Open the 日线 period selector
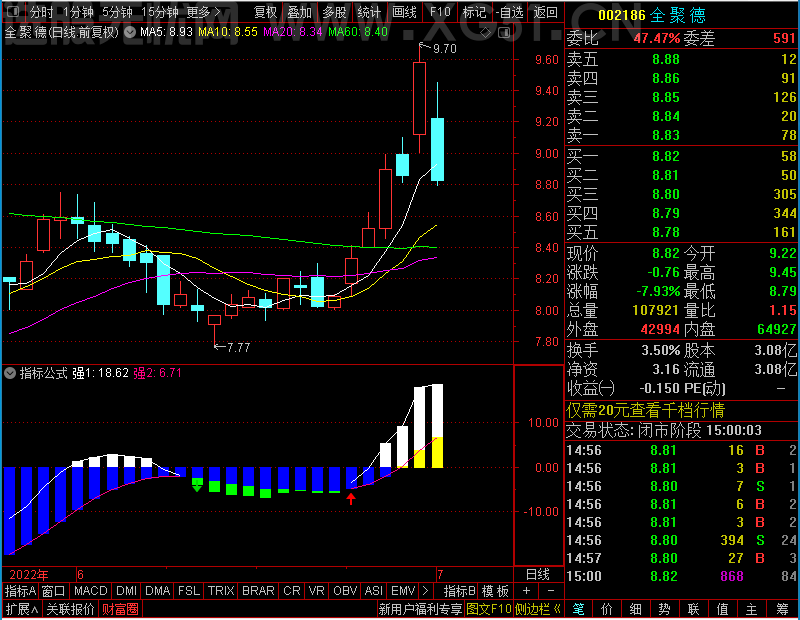Viewport: 800px width, 620px height. 538,575
